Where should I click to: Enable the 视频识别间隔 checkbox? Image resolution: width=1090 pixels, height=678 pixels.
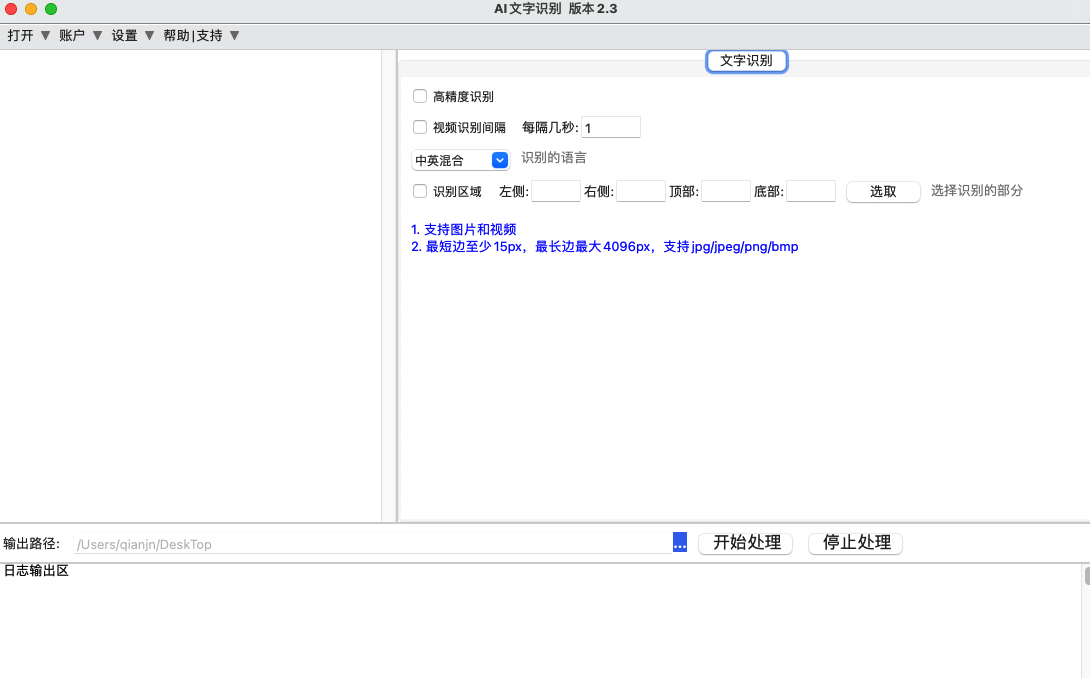[420, 127]
